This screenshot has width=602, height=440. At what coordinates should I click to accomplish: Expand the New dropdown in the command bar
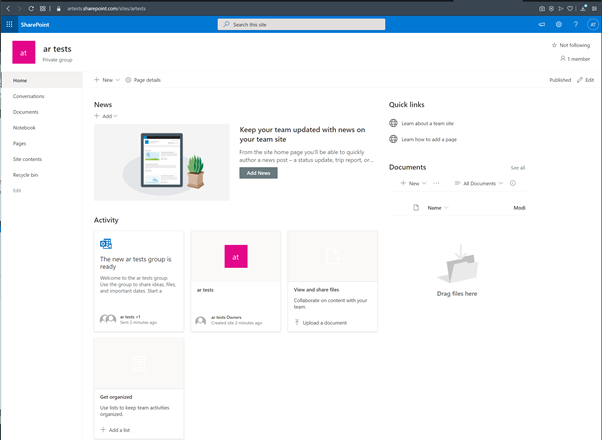pyautogui.click(x=107, y=80)
